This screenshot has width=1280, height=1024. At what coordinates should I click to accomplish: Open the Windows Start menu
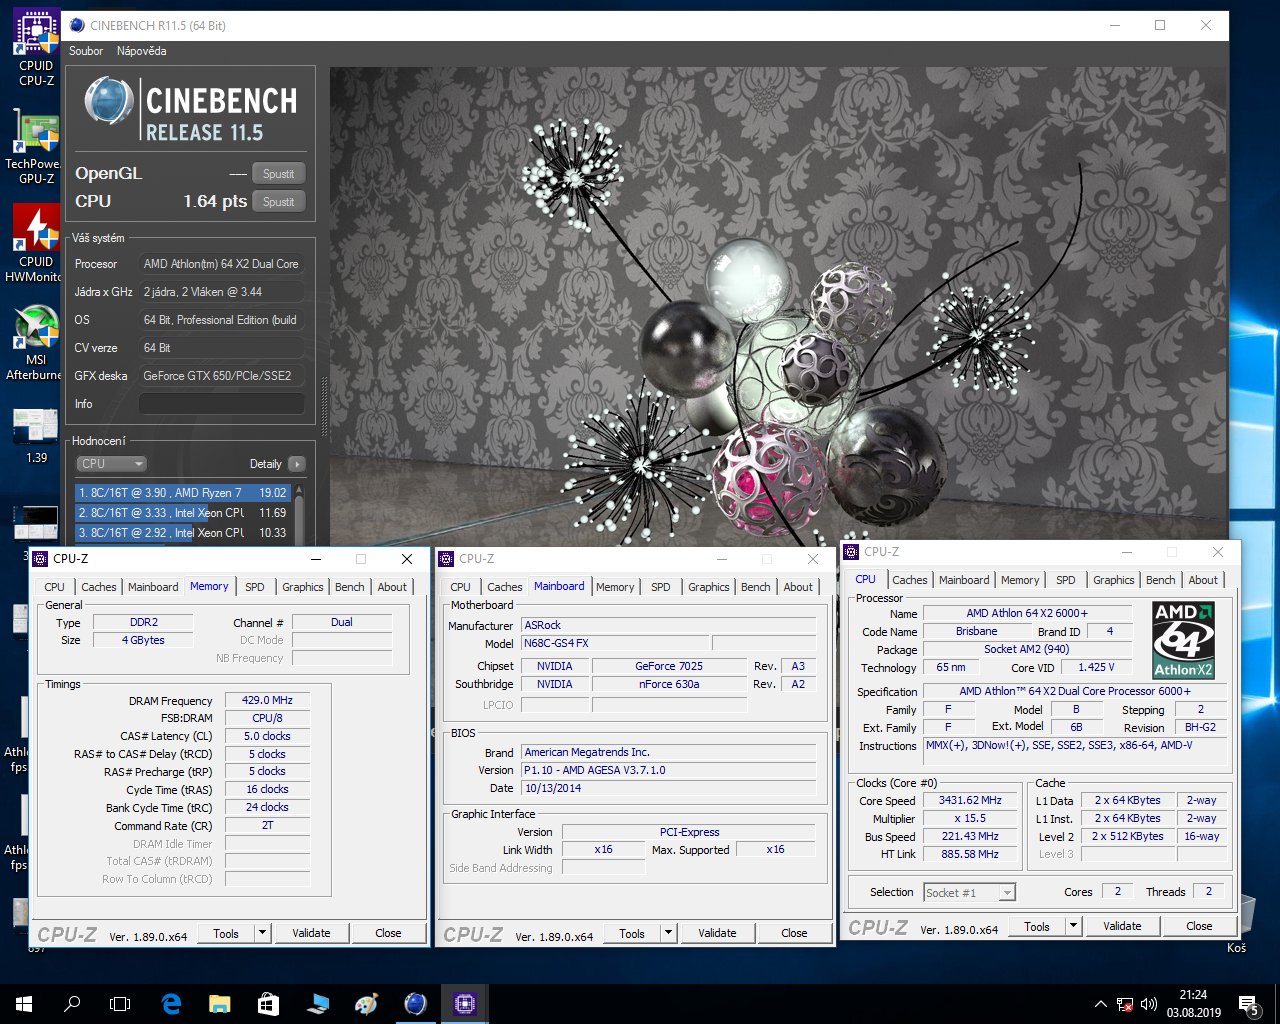24,1004
